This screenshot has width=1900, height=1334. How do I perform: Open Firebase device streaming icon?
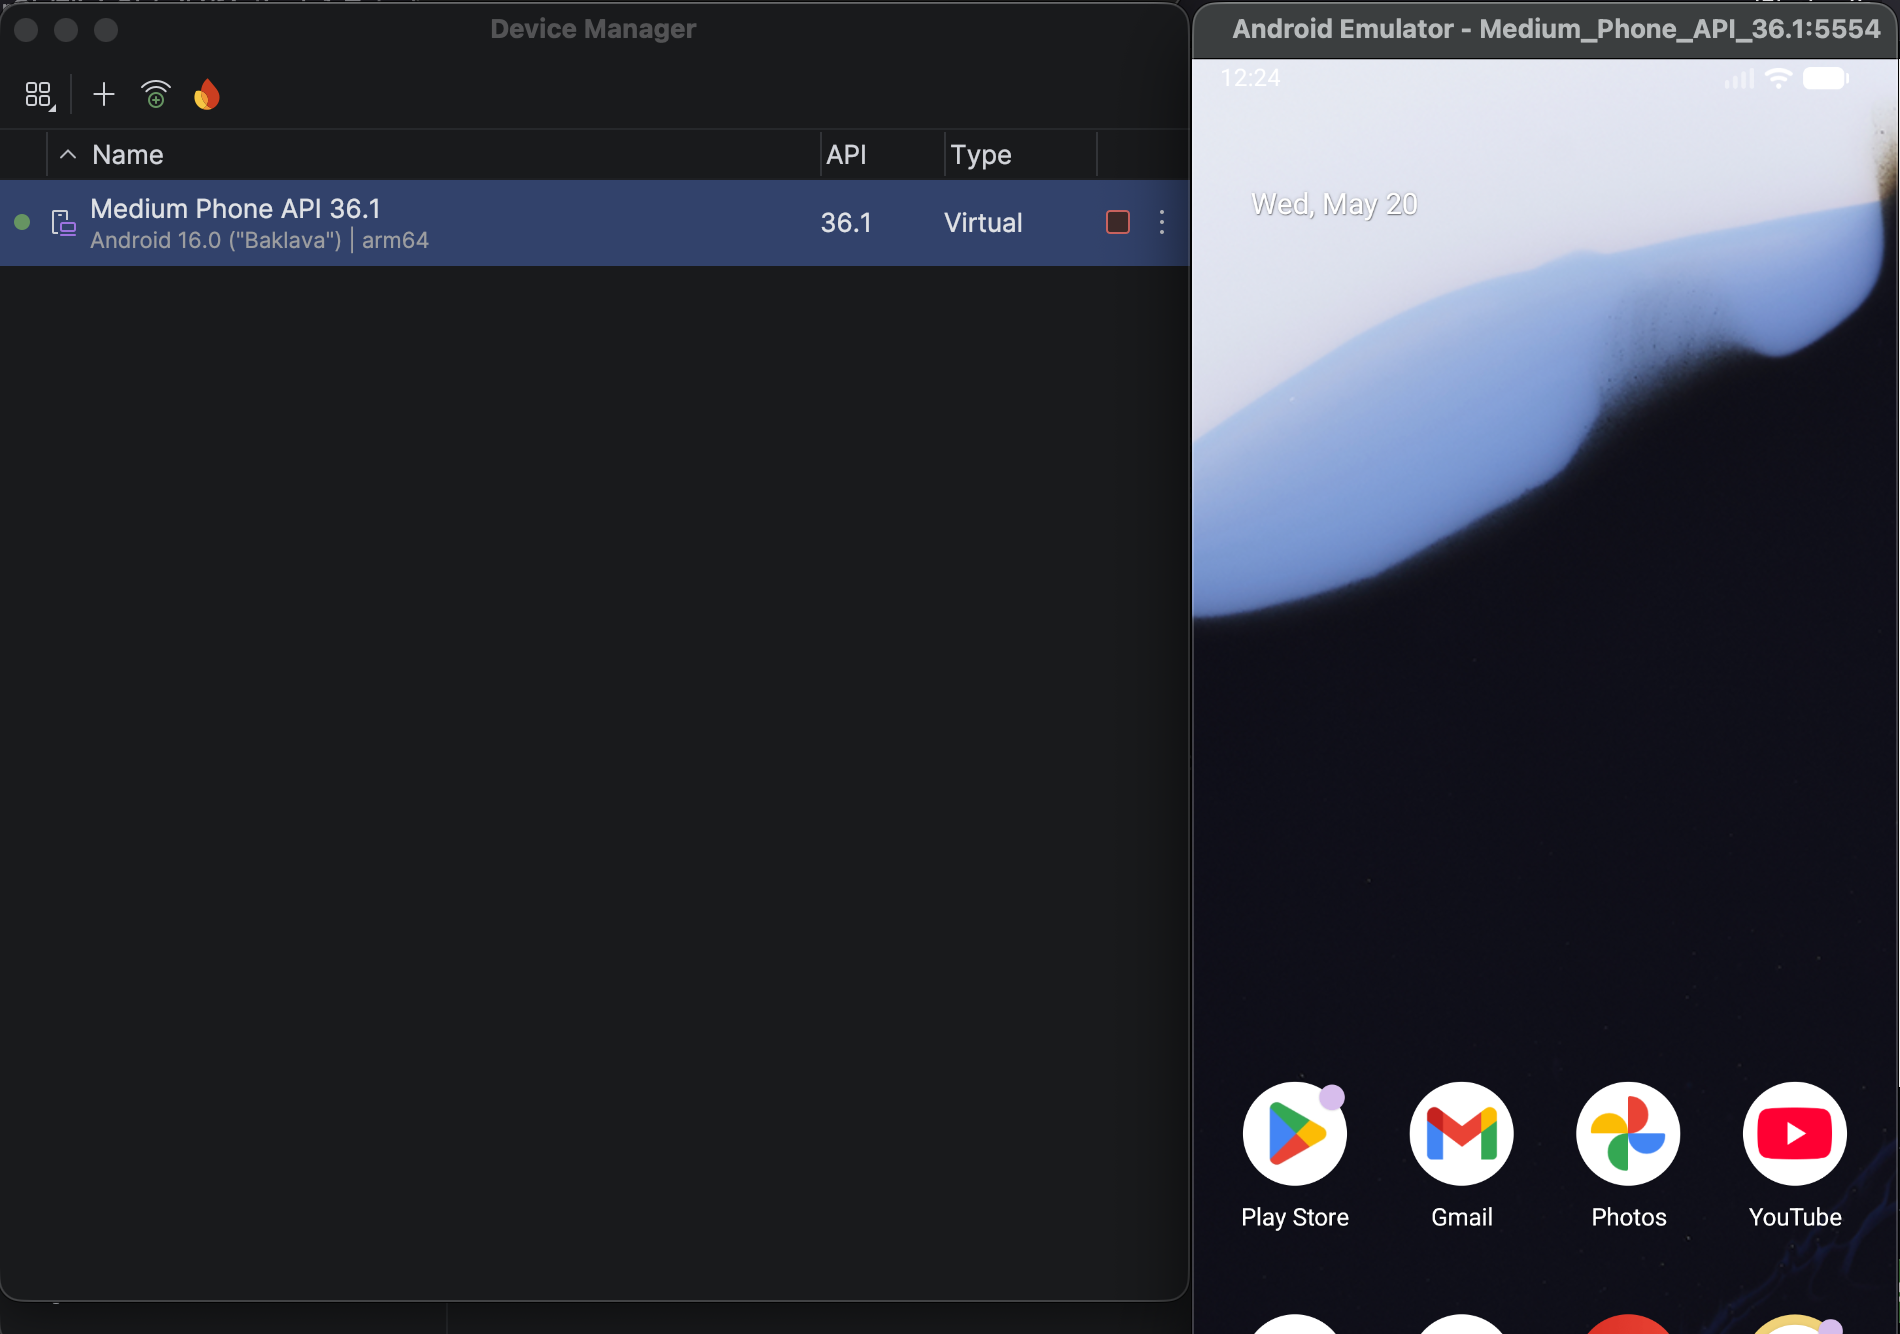pos(207,95)
